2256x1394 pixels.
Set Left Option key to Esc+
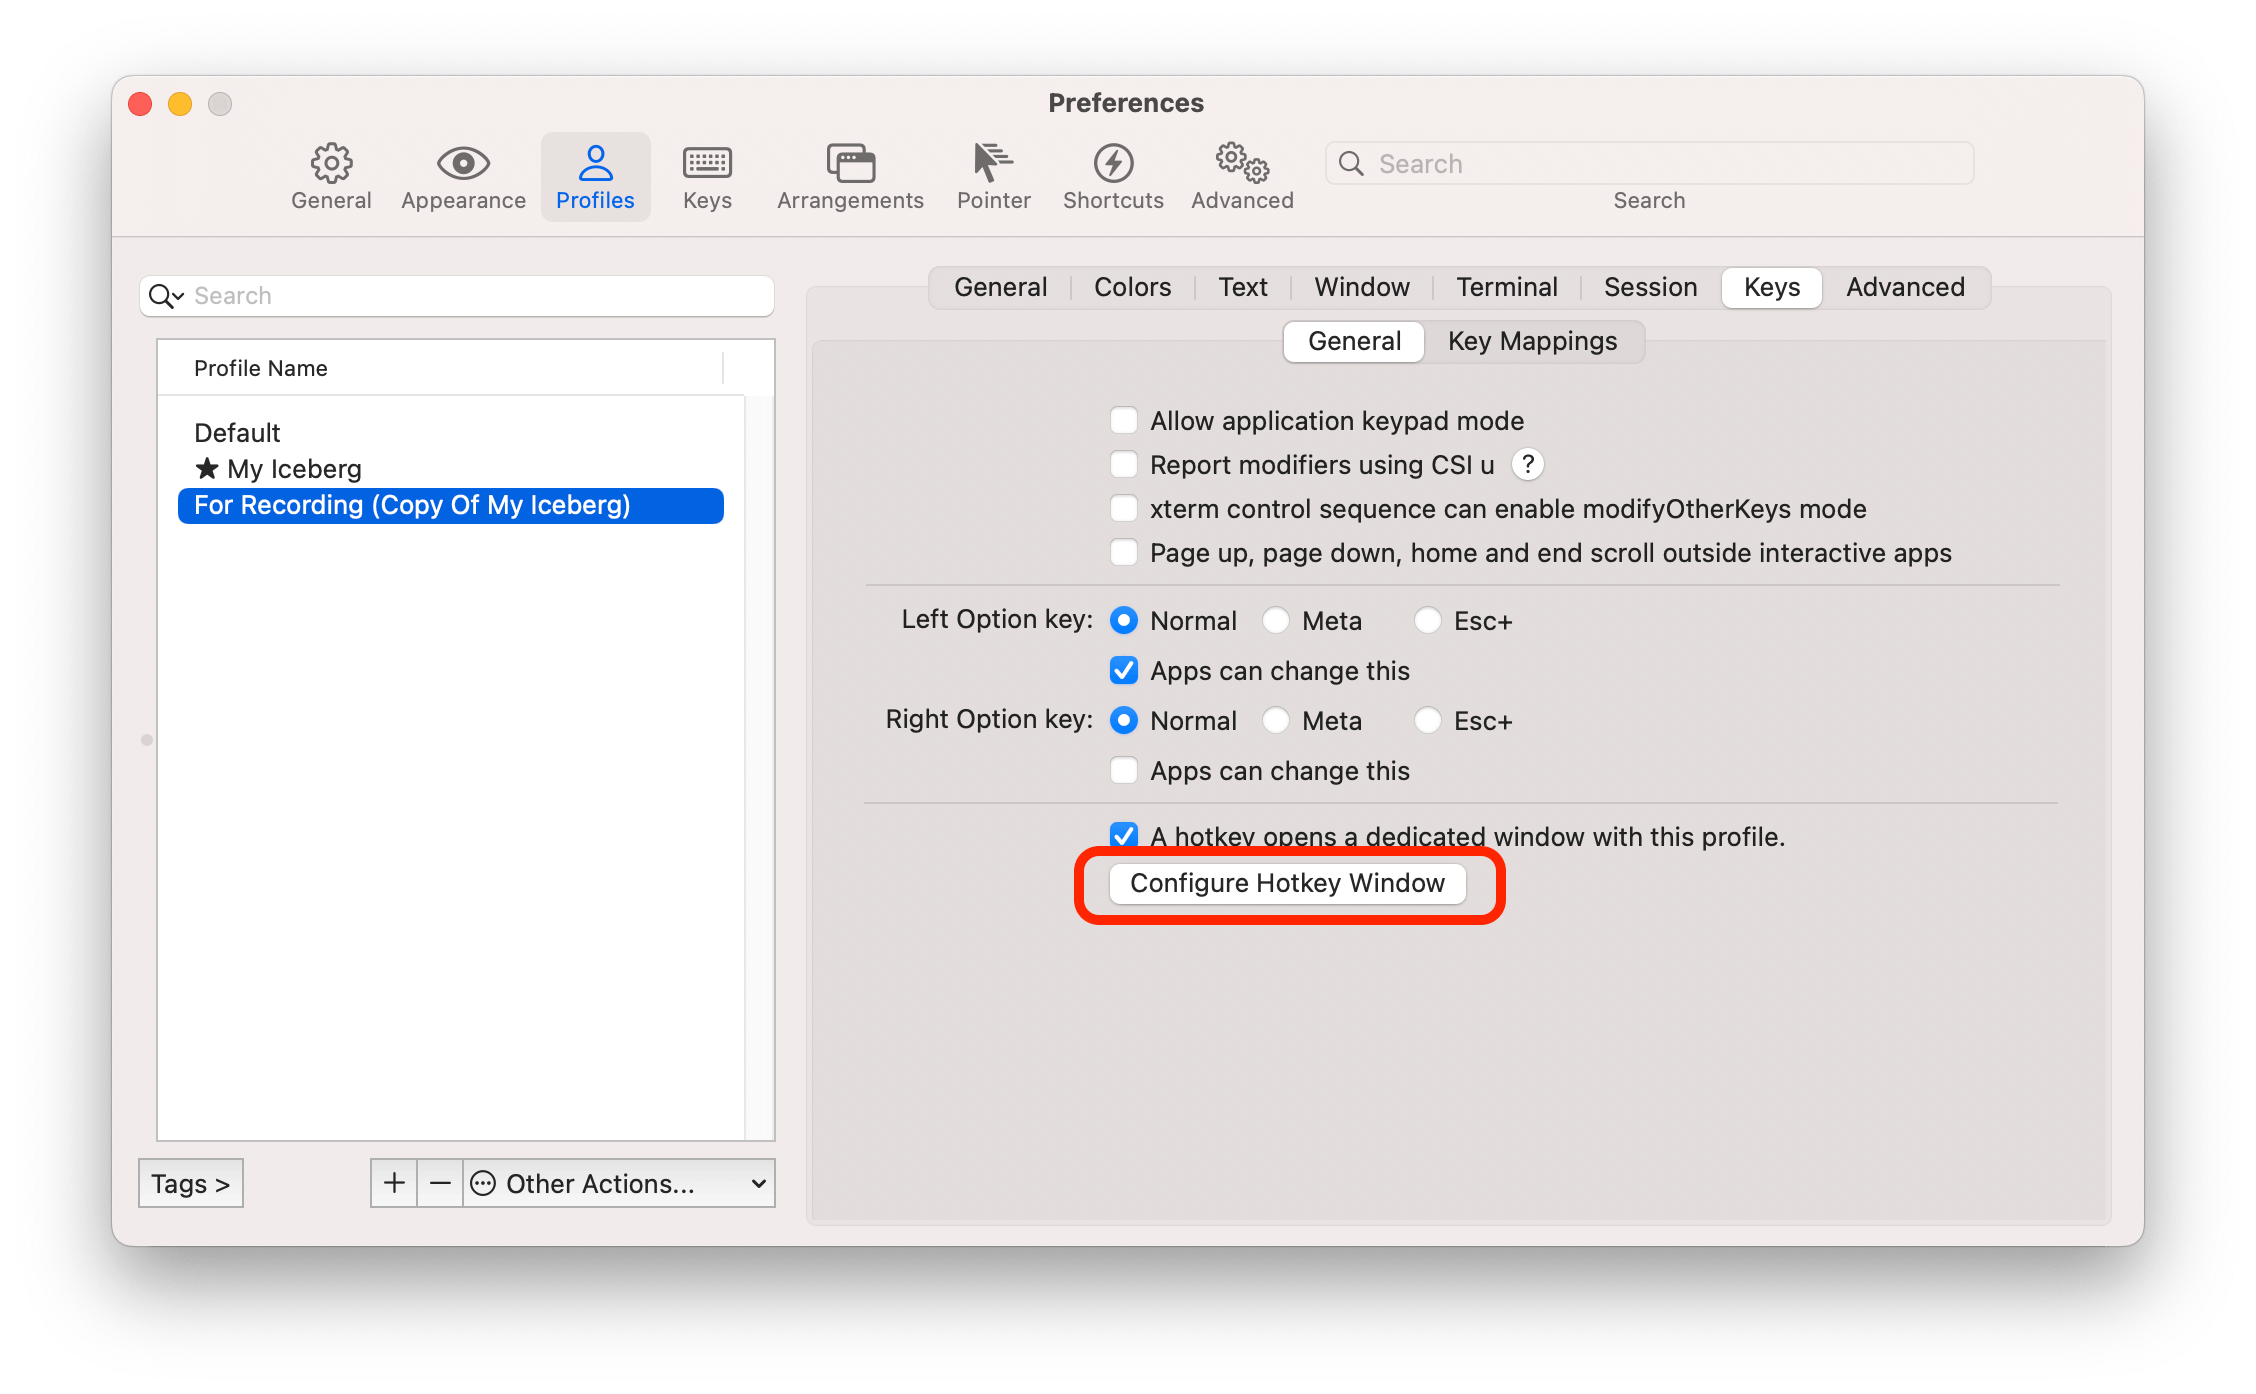pos(1428,620)
